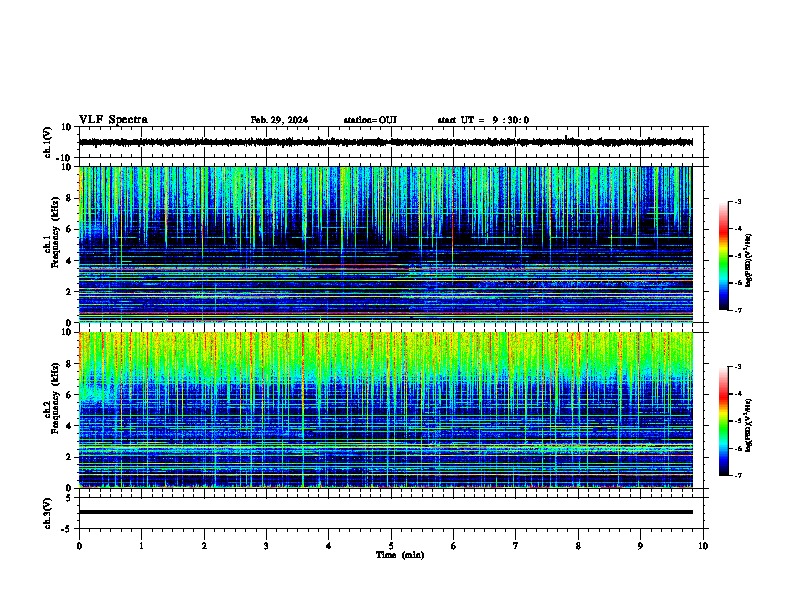Click time tick label '8' on the x-axis
The width and height of the screenshot is (792, 612).
click(578, 546)
